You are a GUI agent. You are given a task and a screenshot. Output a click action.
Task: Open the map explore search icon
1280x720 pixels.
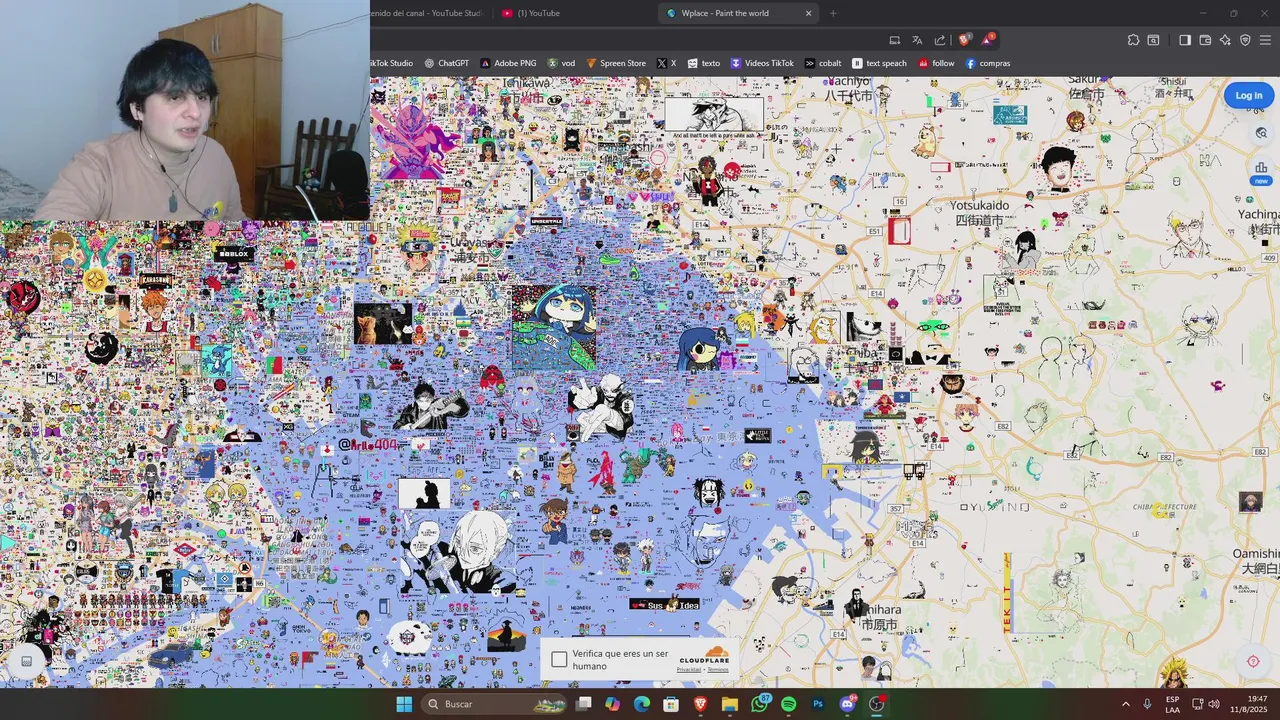click(x=1261, y=133)
